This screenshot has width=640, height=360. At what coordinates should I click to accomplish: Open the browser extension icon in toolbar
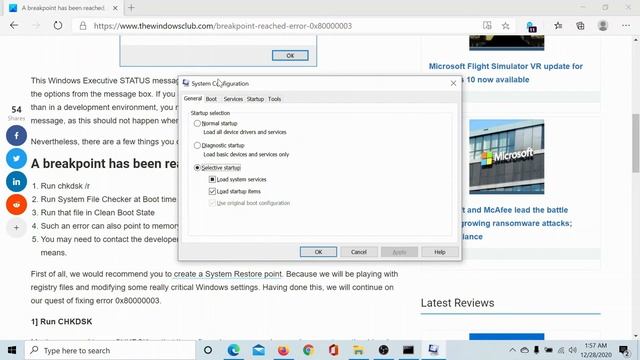point(531,27)
